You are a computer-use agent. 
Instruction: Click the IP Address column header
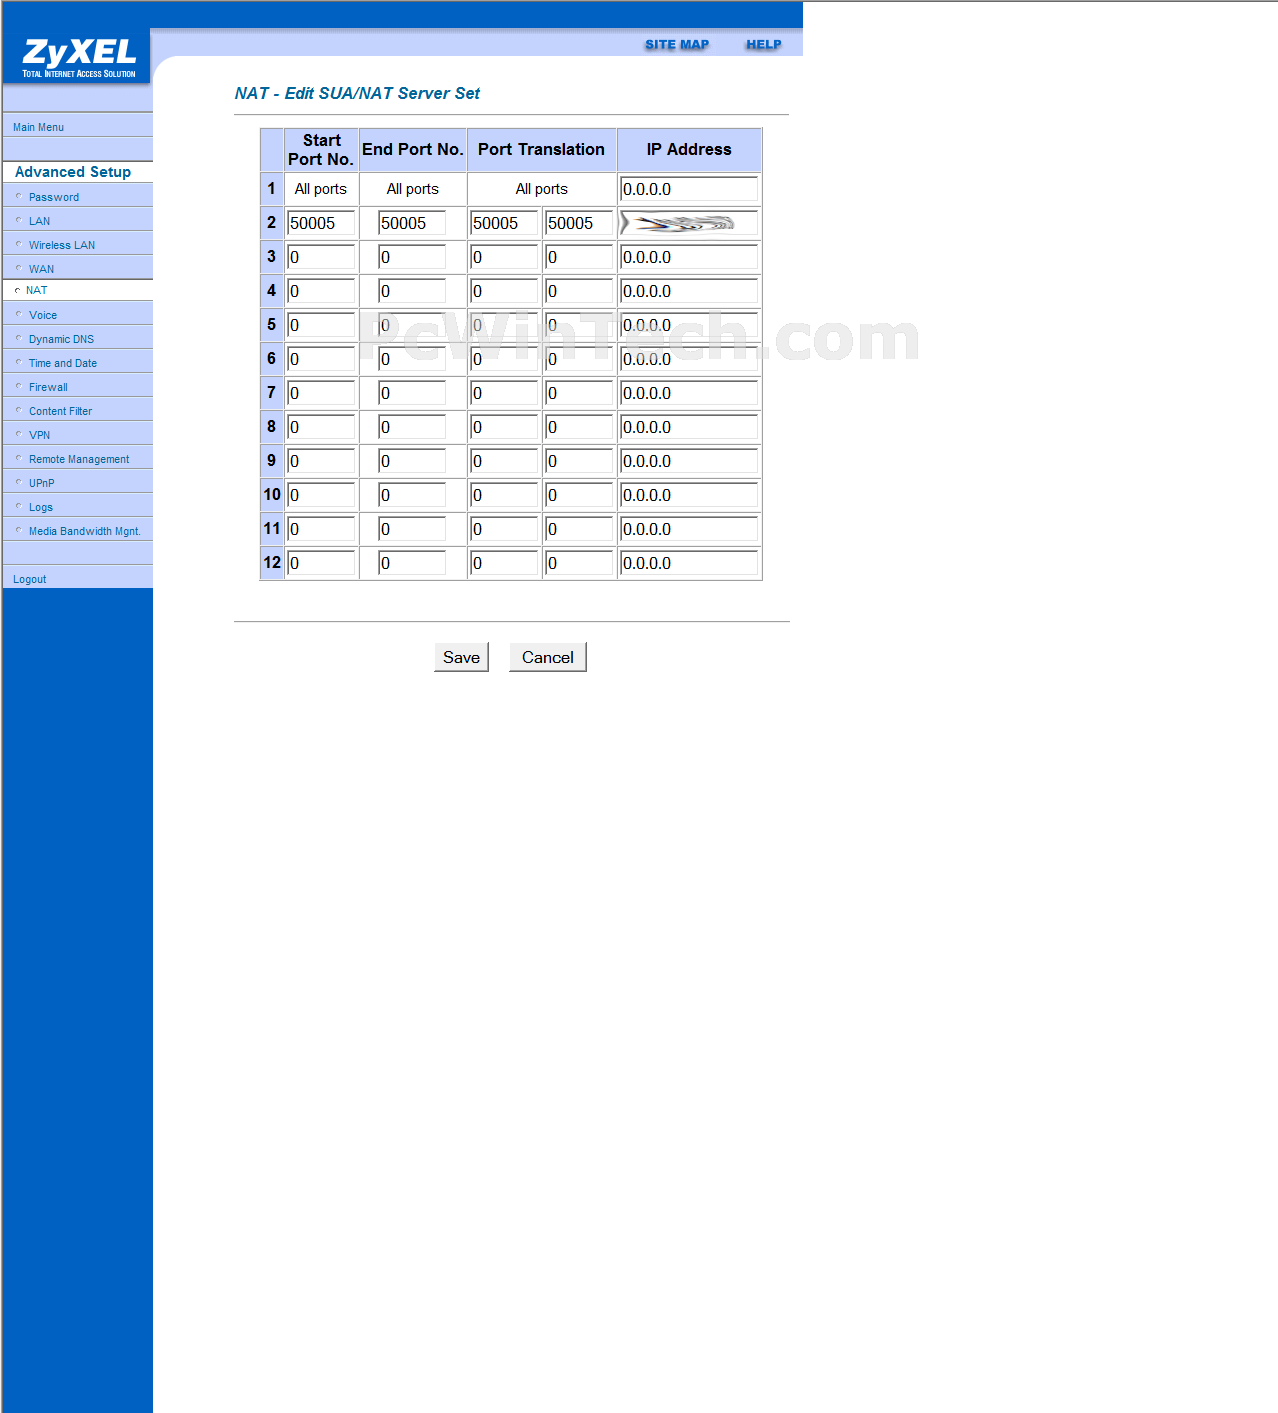pos(689,149)
